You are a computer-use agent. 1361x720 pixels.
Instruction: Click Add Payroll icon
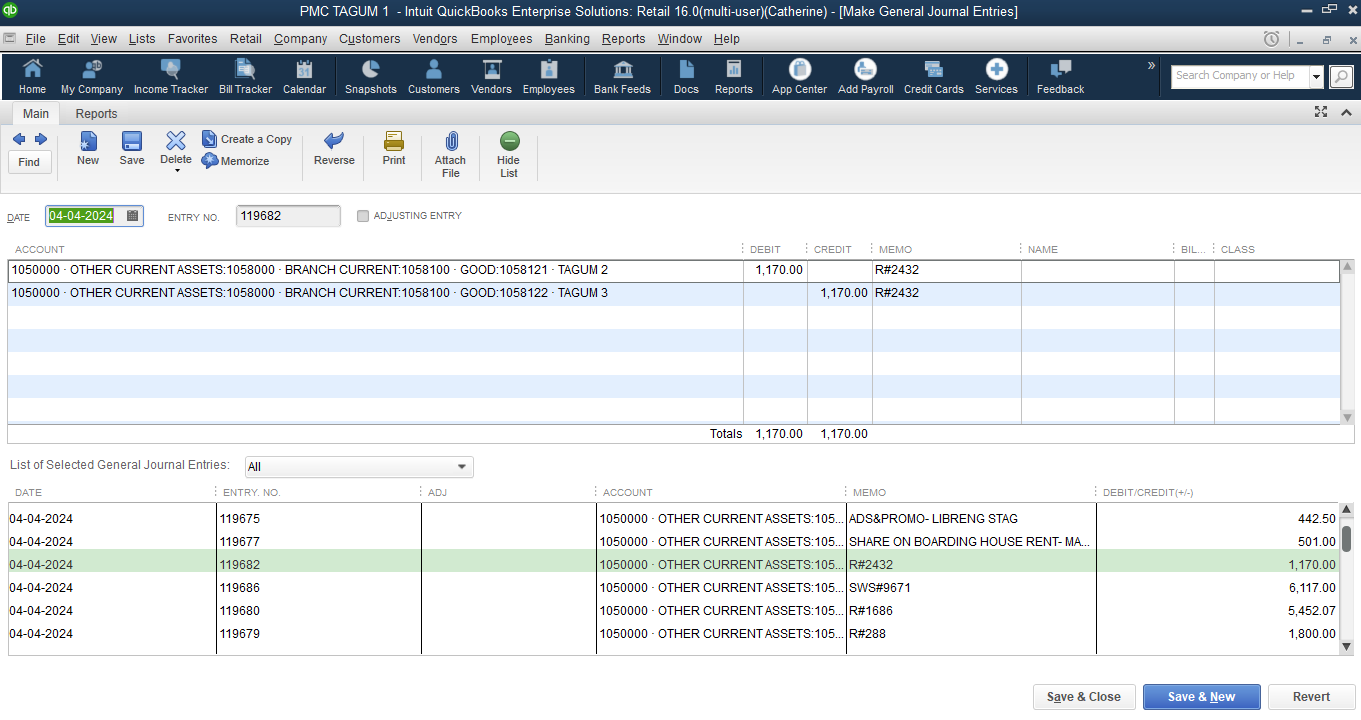pos(866,77)
